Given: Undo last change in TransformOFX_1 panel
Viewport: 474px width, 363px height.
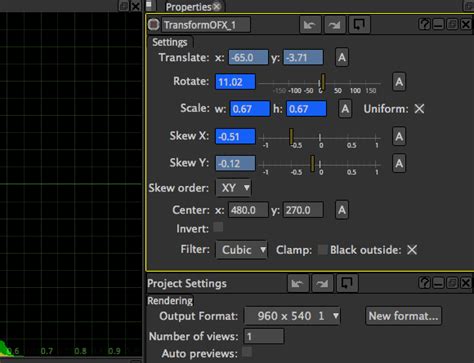Looking at the screenshot, I should pos(310,25).
